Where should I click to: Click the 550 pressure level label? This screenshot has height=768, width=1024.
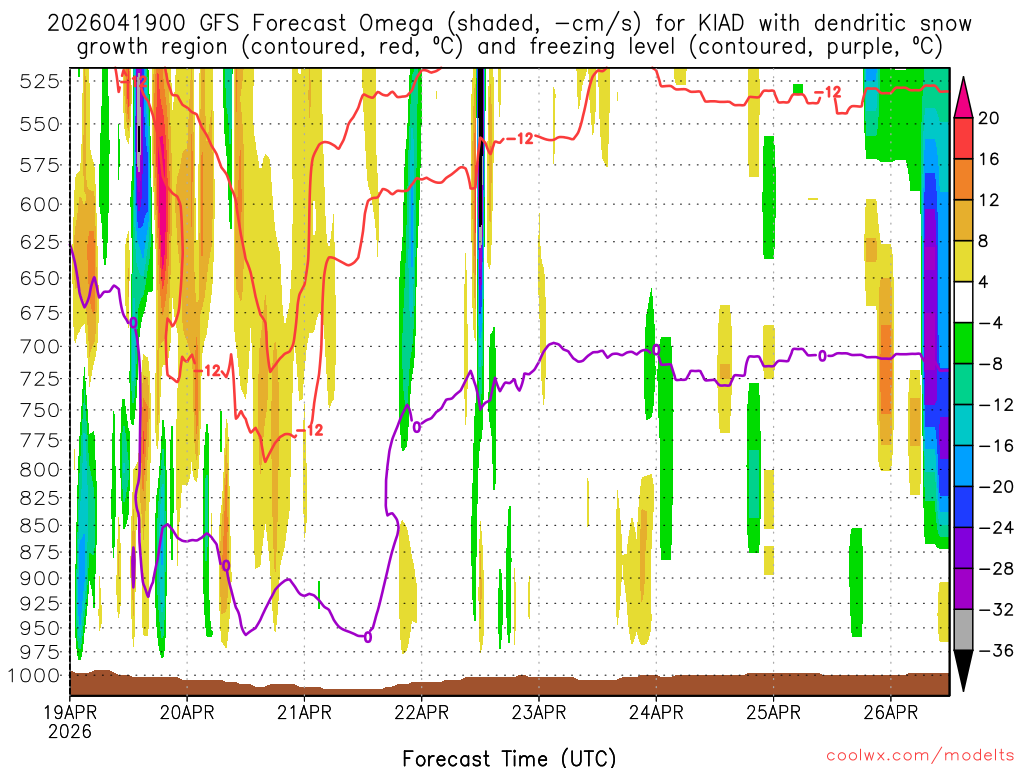click(x=39, y=124)
